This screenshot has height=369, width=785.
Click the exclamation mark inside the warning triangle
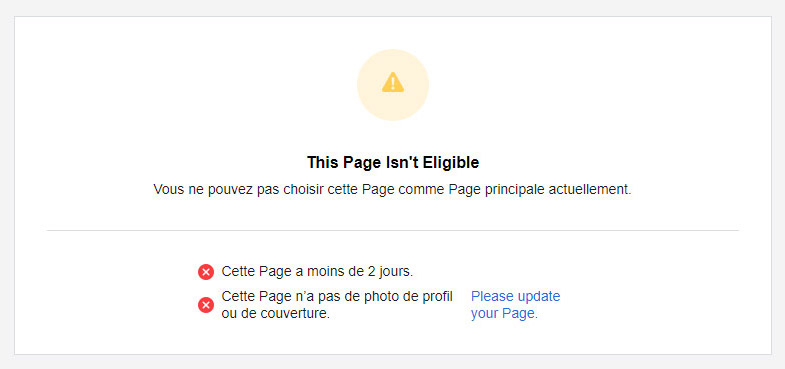point(392,84)
